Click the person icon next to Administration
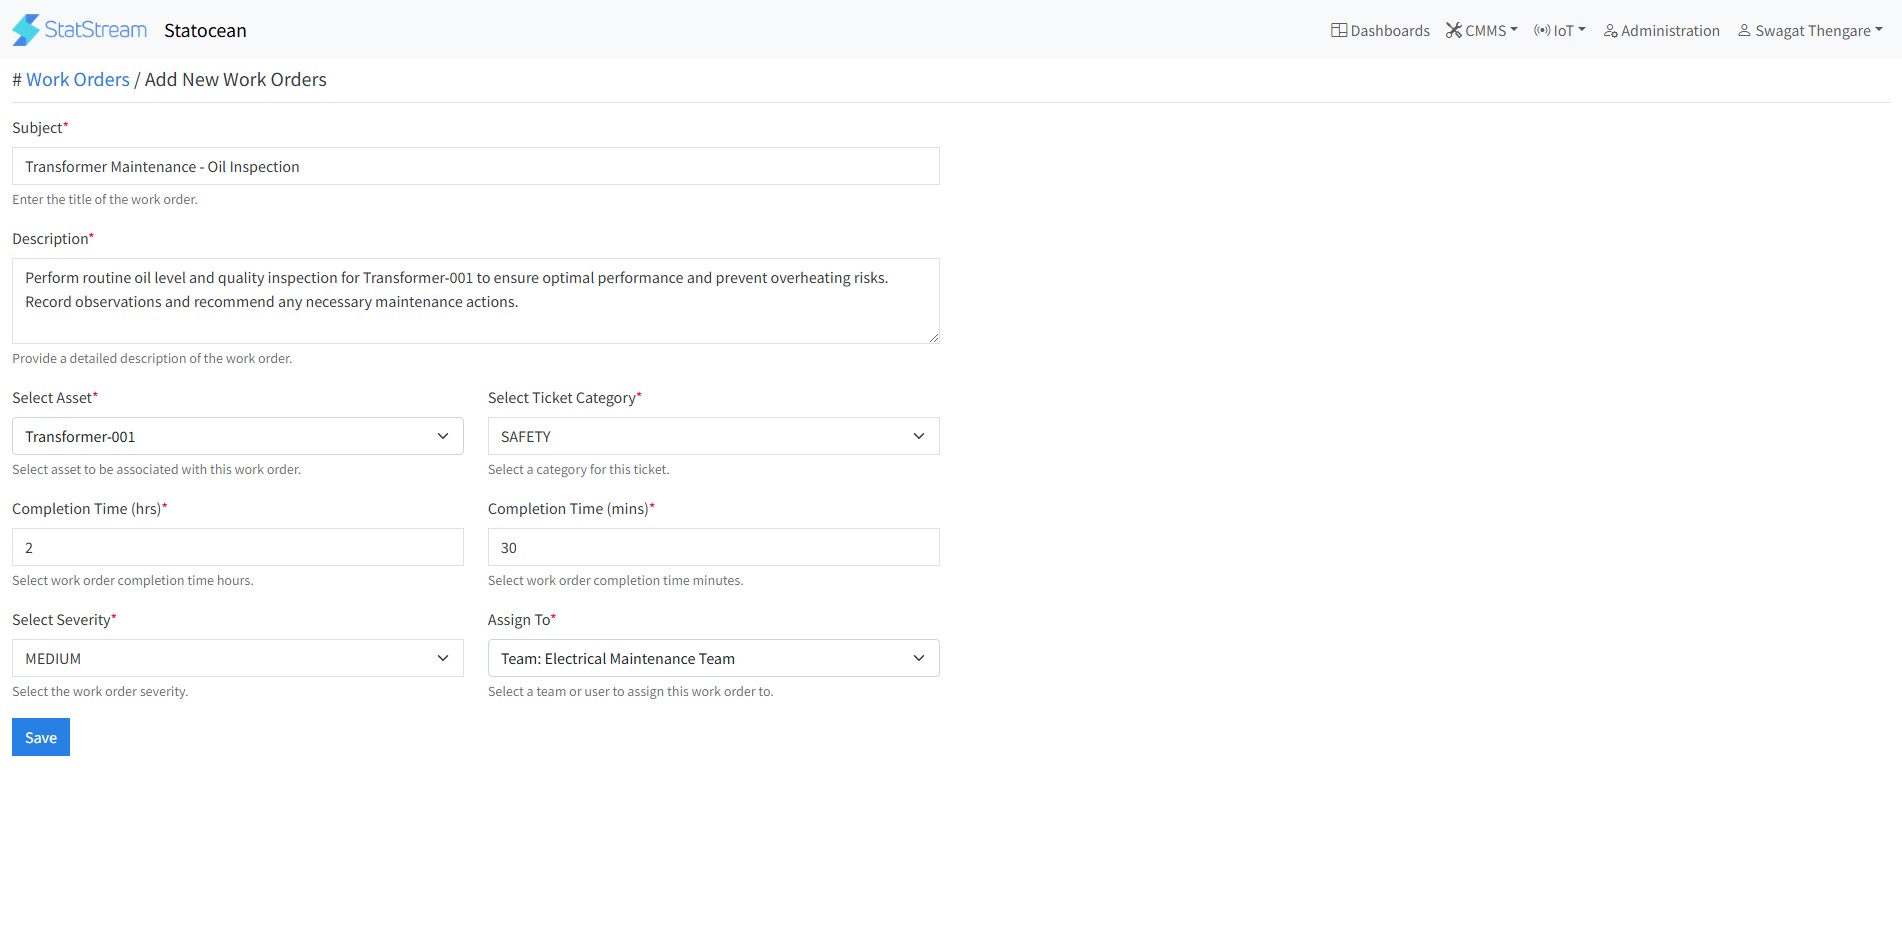The width and height of the screenshot is (1902, 945). (x=1610, y=31)
